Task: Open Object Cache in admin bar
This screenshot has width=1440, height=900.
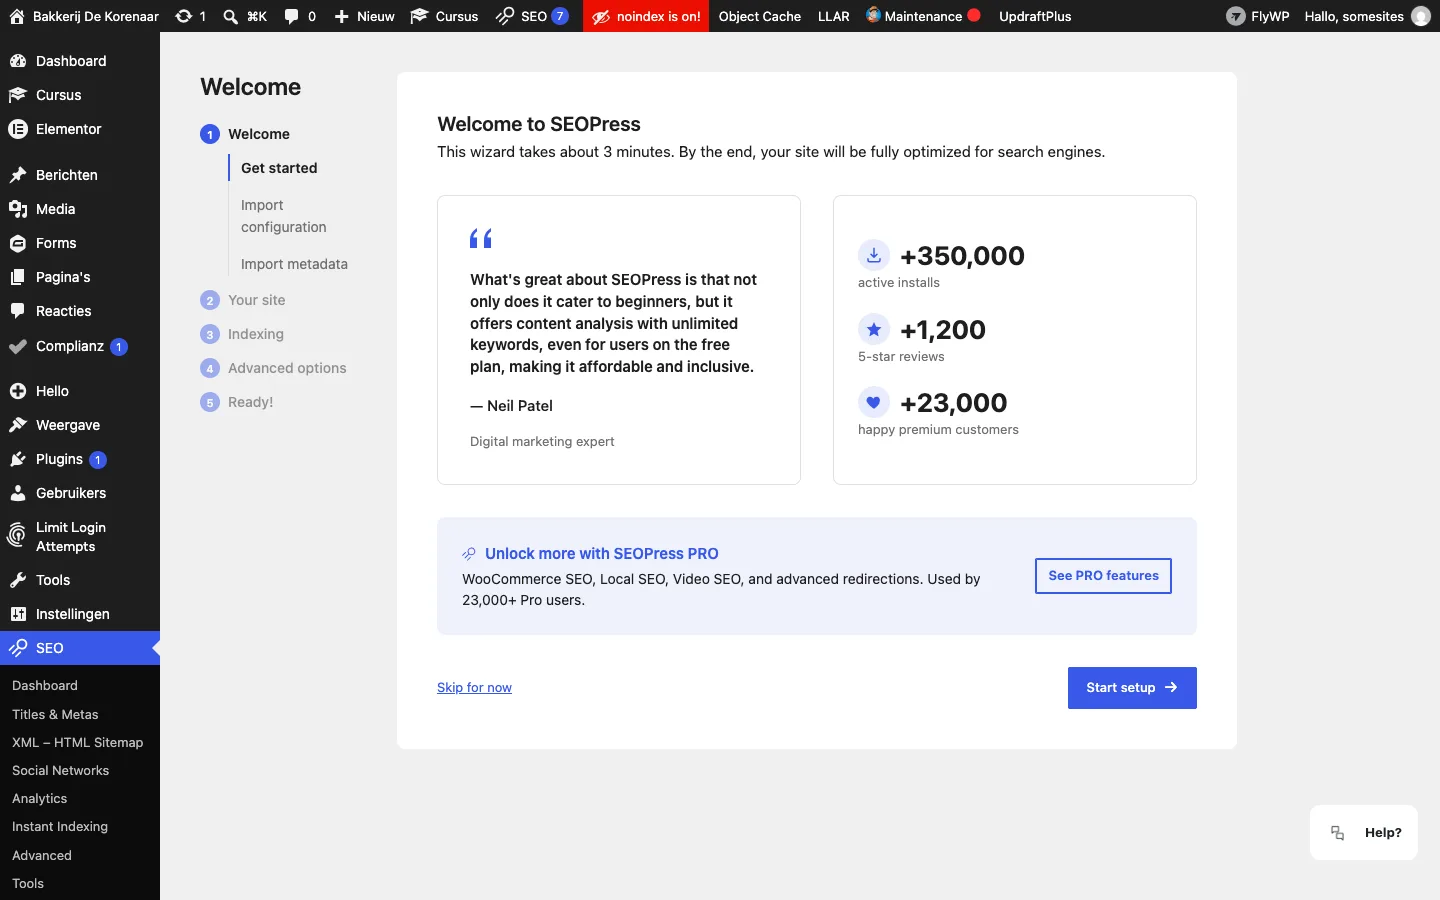Action: [760, 16]
